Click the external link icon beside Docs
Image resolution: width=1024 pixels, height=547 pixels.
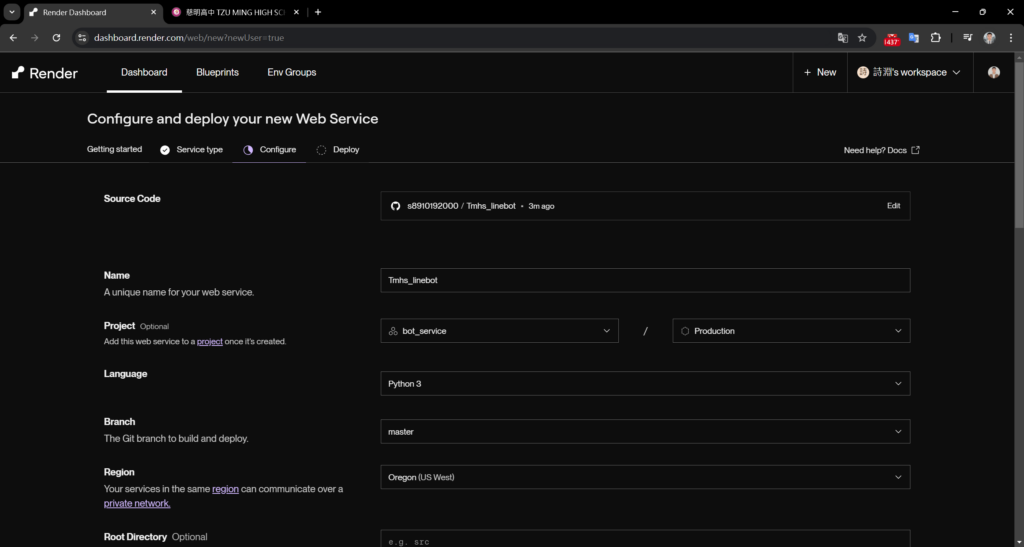coord(916,150)
